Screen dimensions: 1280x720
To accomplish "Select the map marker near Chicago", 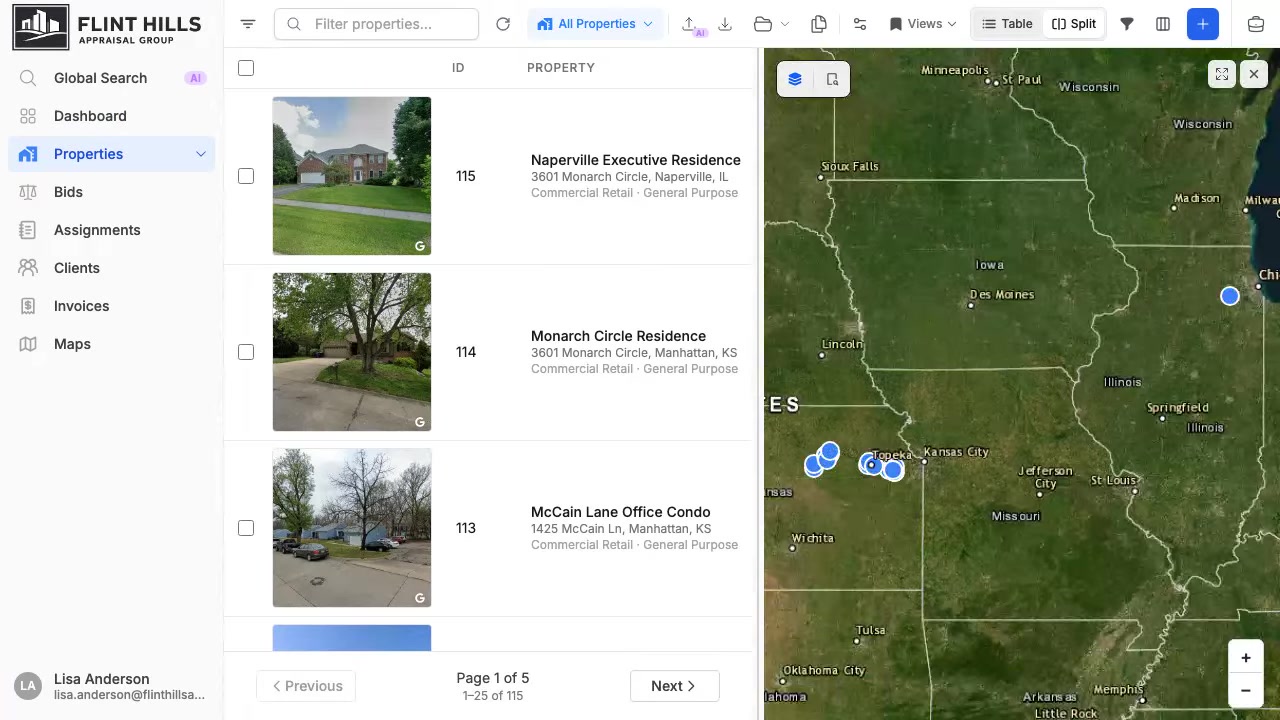I will [1230, 296].
